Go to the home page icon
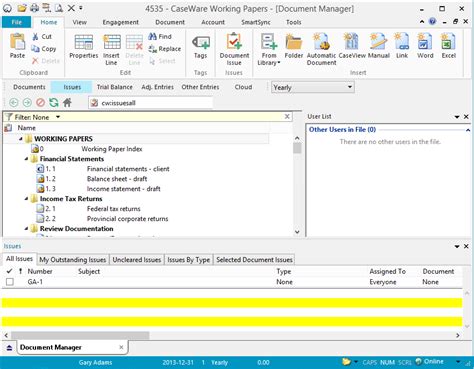The image size is (474, 369). coord(67,102)
